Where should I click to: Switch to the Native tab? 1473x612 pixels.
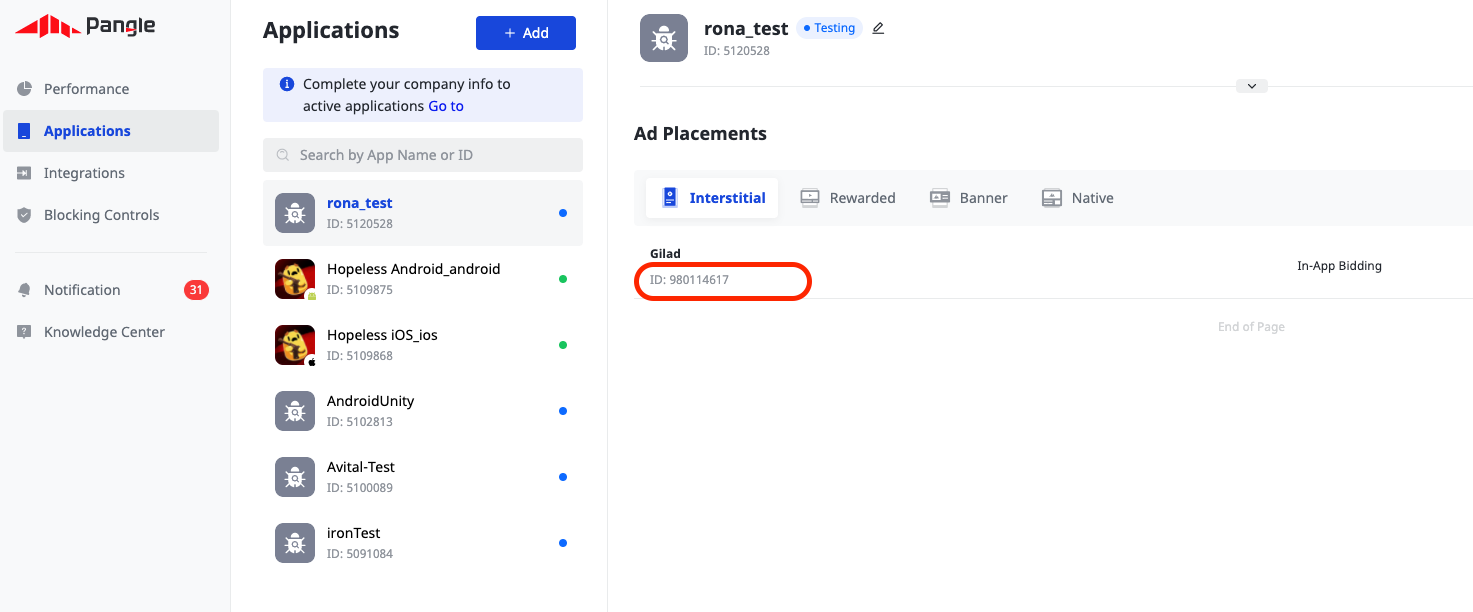tap(1077, 198)
